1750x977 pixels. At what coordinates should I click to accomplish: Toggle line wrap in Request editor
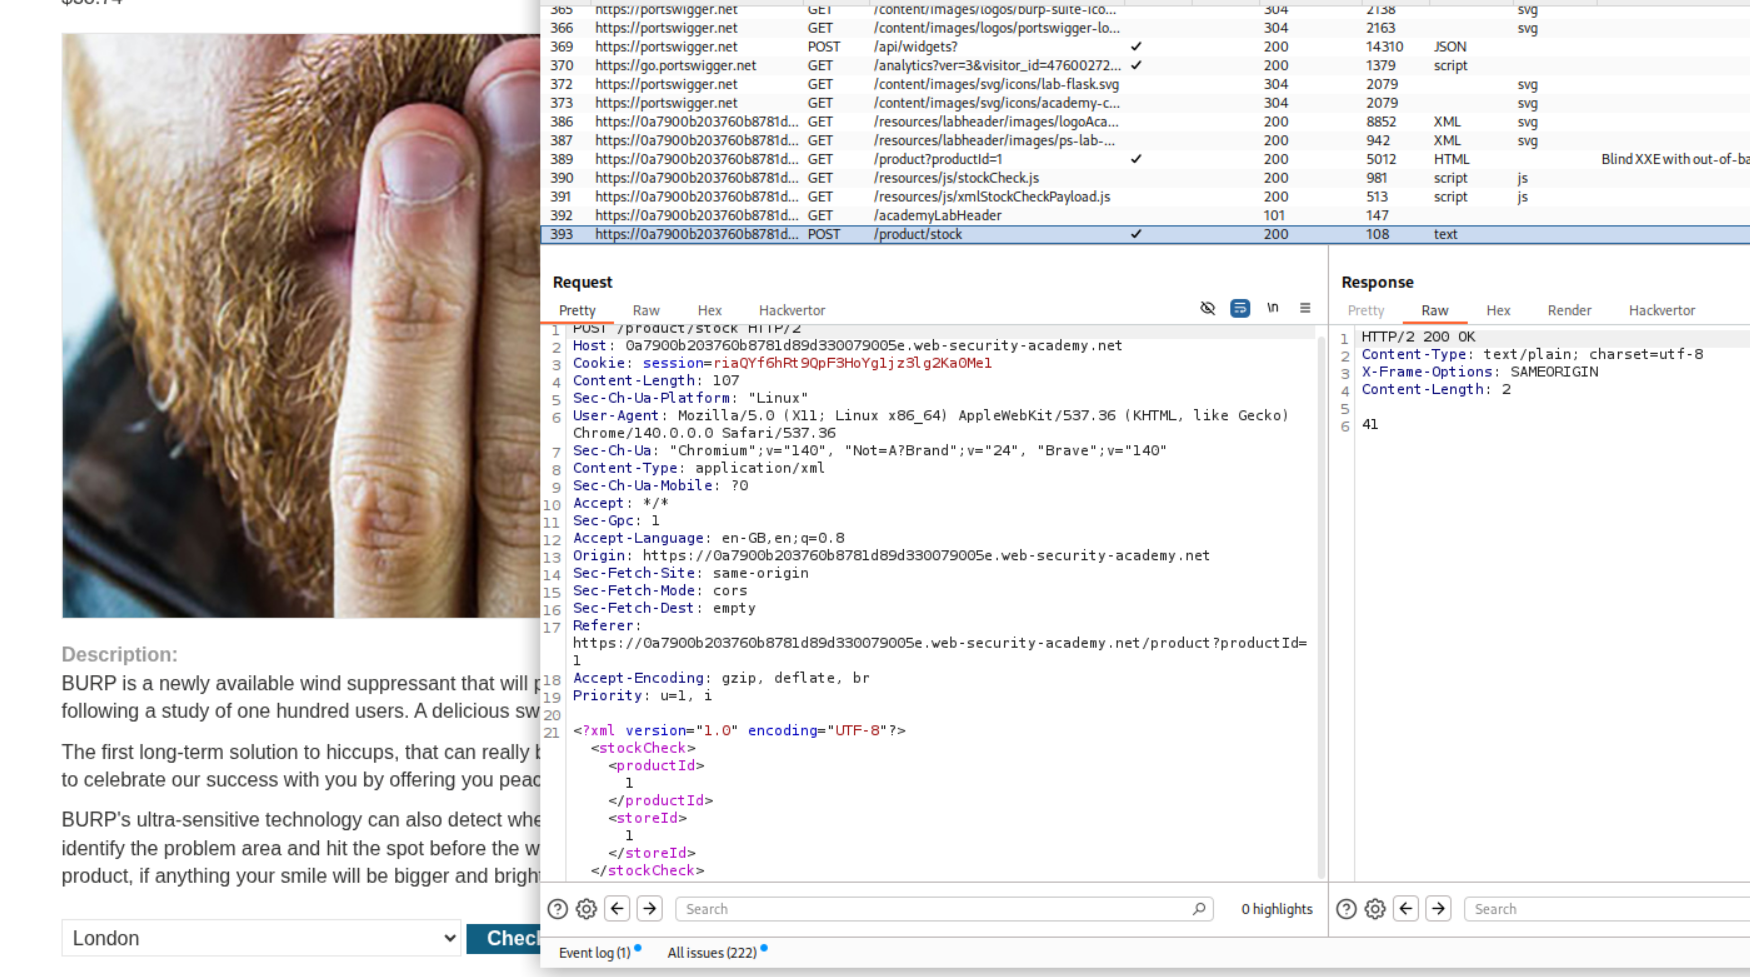1240,309
